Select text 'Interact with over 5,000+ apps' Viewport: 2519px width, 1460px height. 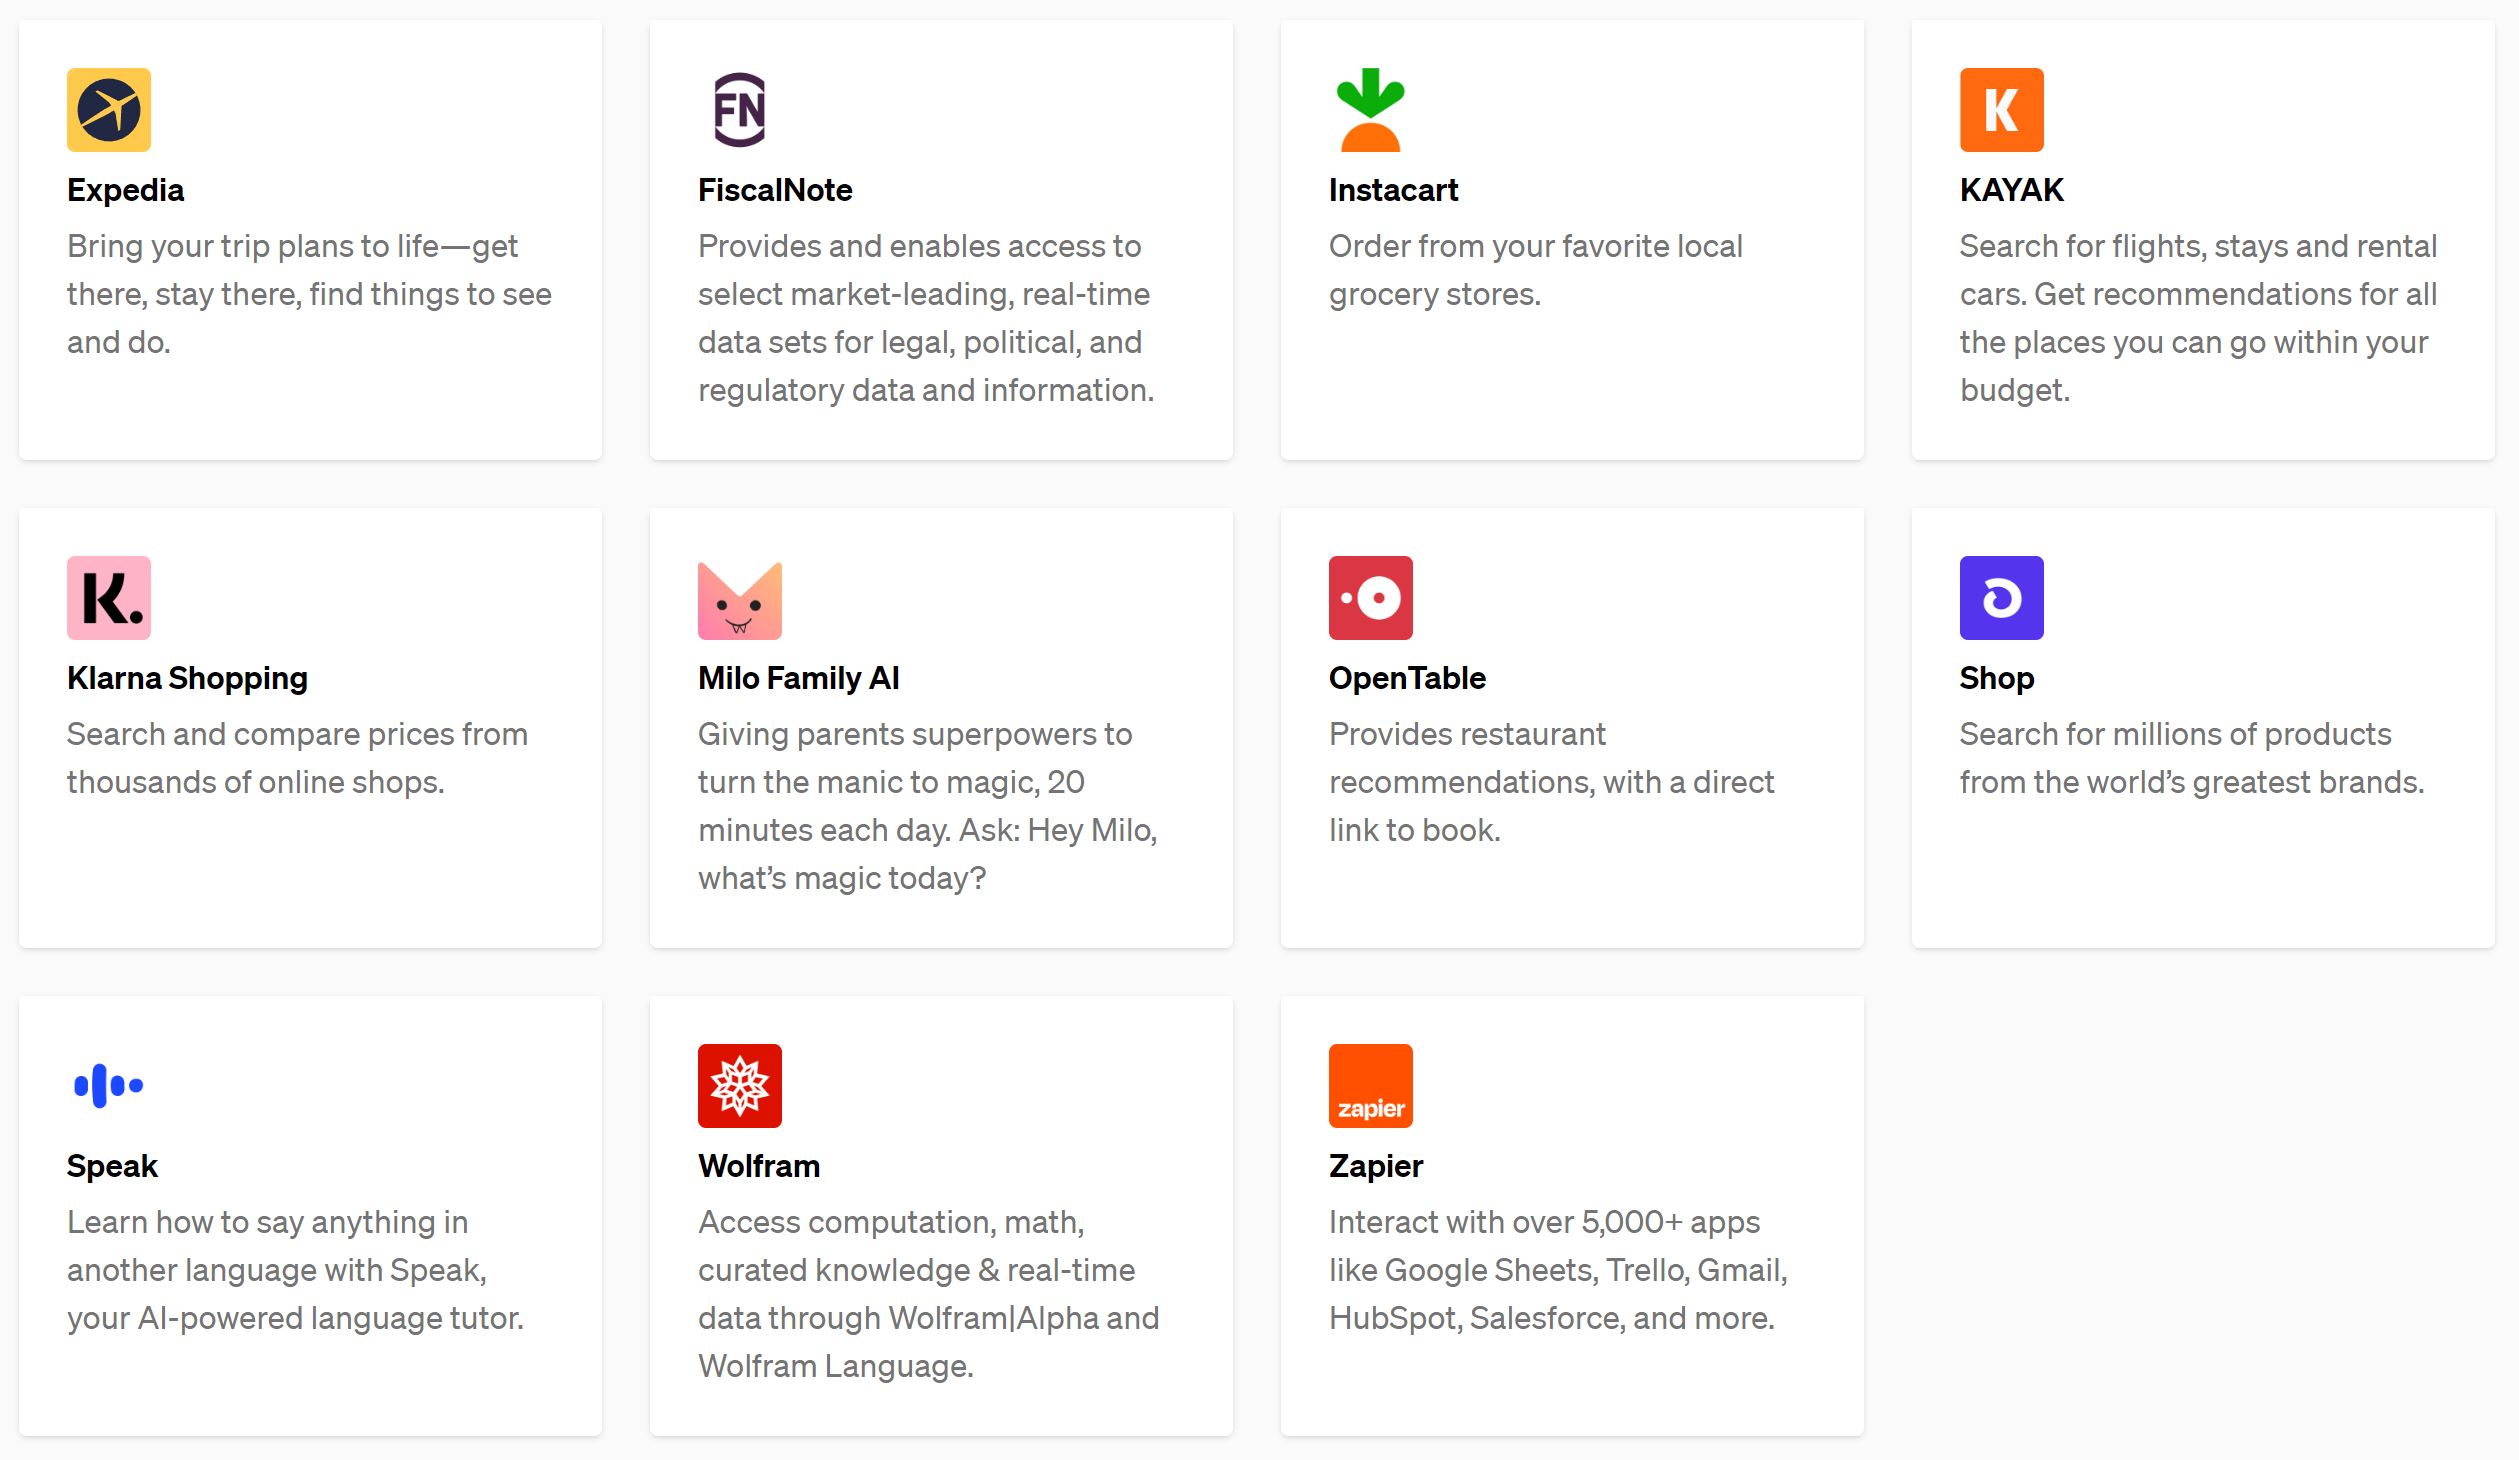pyautogui.click(x=1545, y=1222)
